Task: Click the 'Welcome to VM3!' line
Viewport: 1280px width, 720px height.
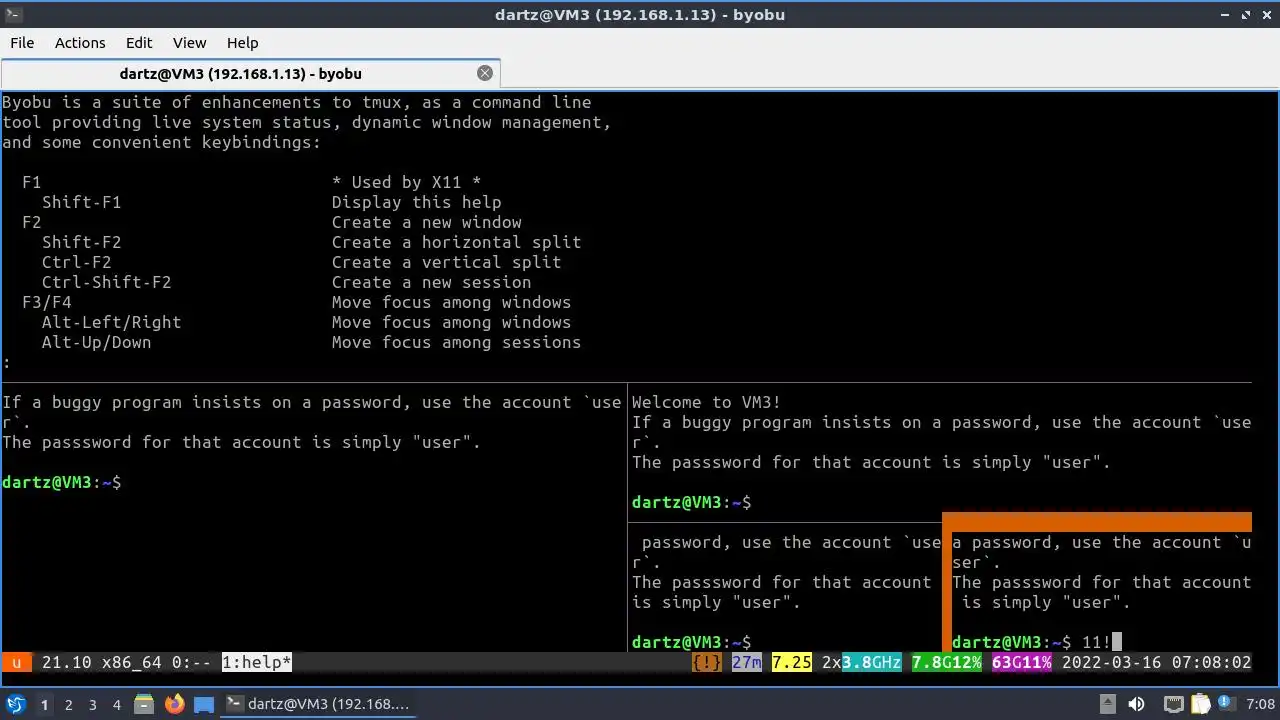Action: [706, 402]
